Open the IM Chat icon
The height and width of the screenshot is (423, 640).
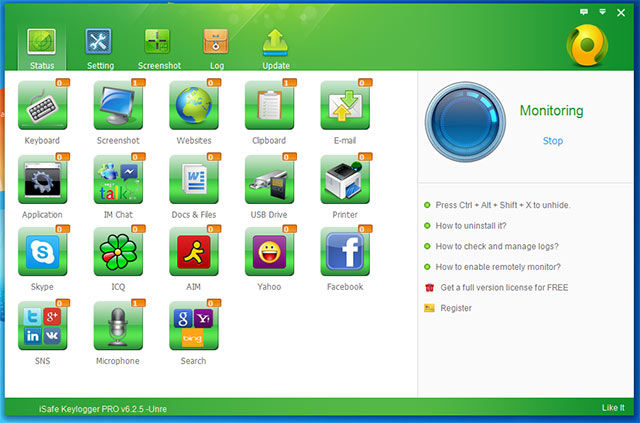pos(118,180)
